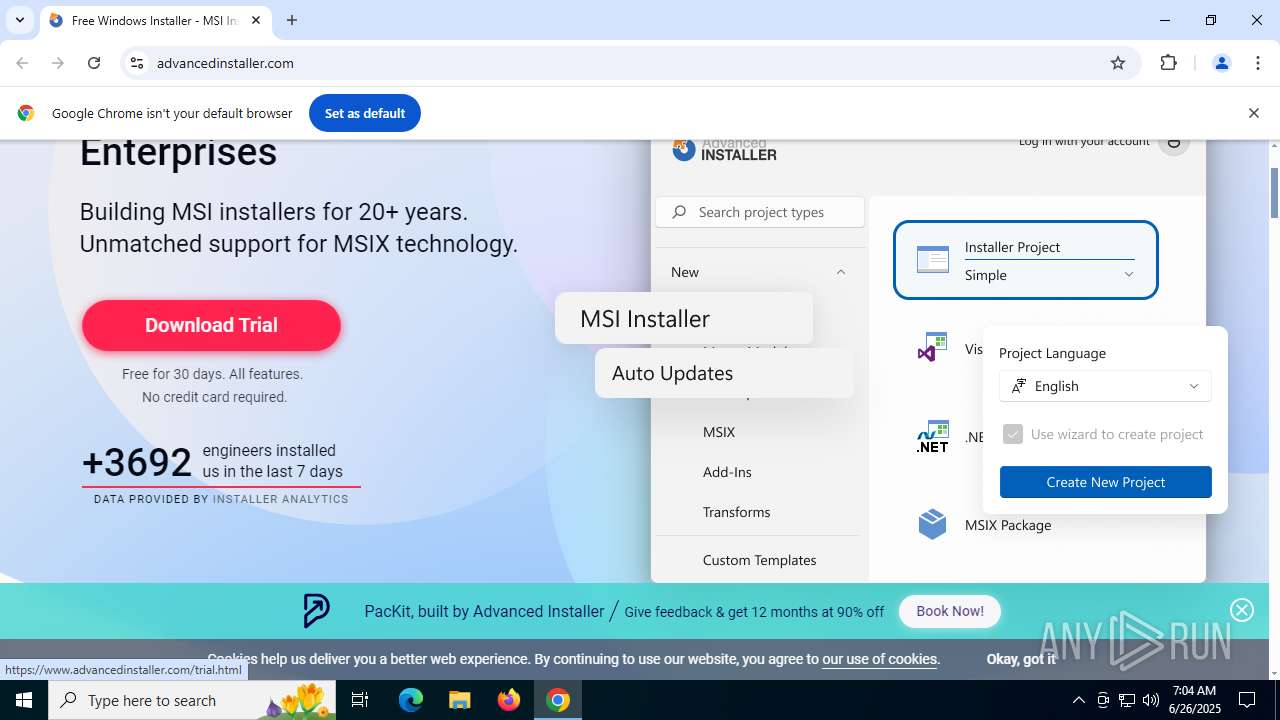Click the Search project types field
The height and width of the screenshot is (720, 1280).
[760, 212]
